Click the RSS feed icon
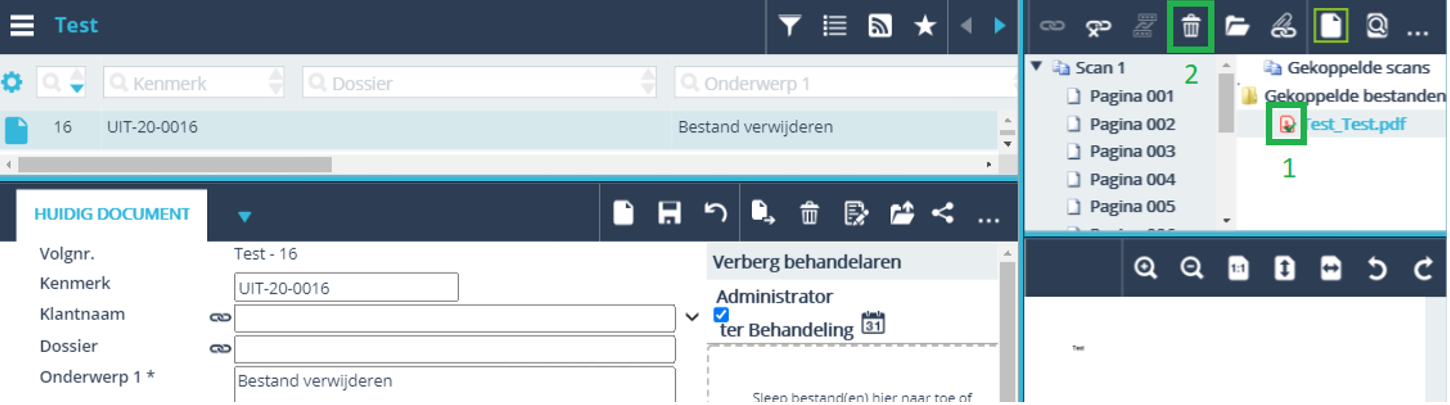 tap(880, 26)
